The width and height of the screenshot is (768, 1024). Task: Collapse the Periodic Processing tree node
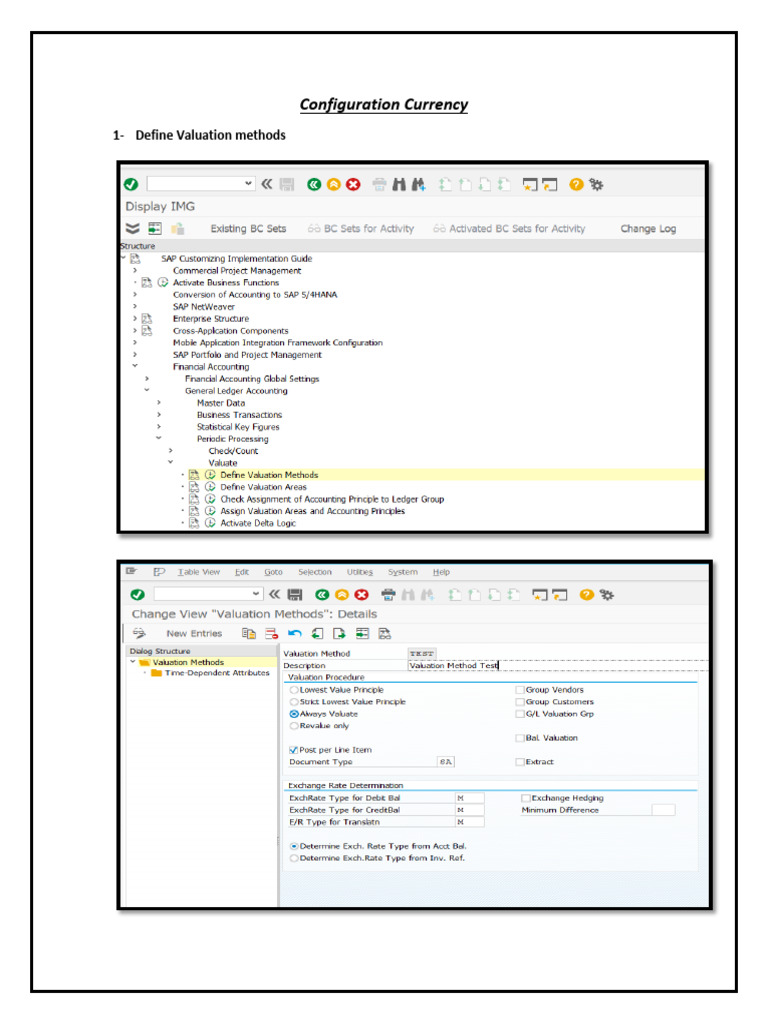[x=159, y=439]
